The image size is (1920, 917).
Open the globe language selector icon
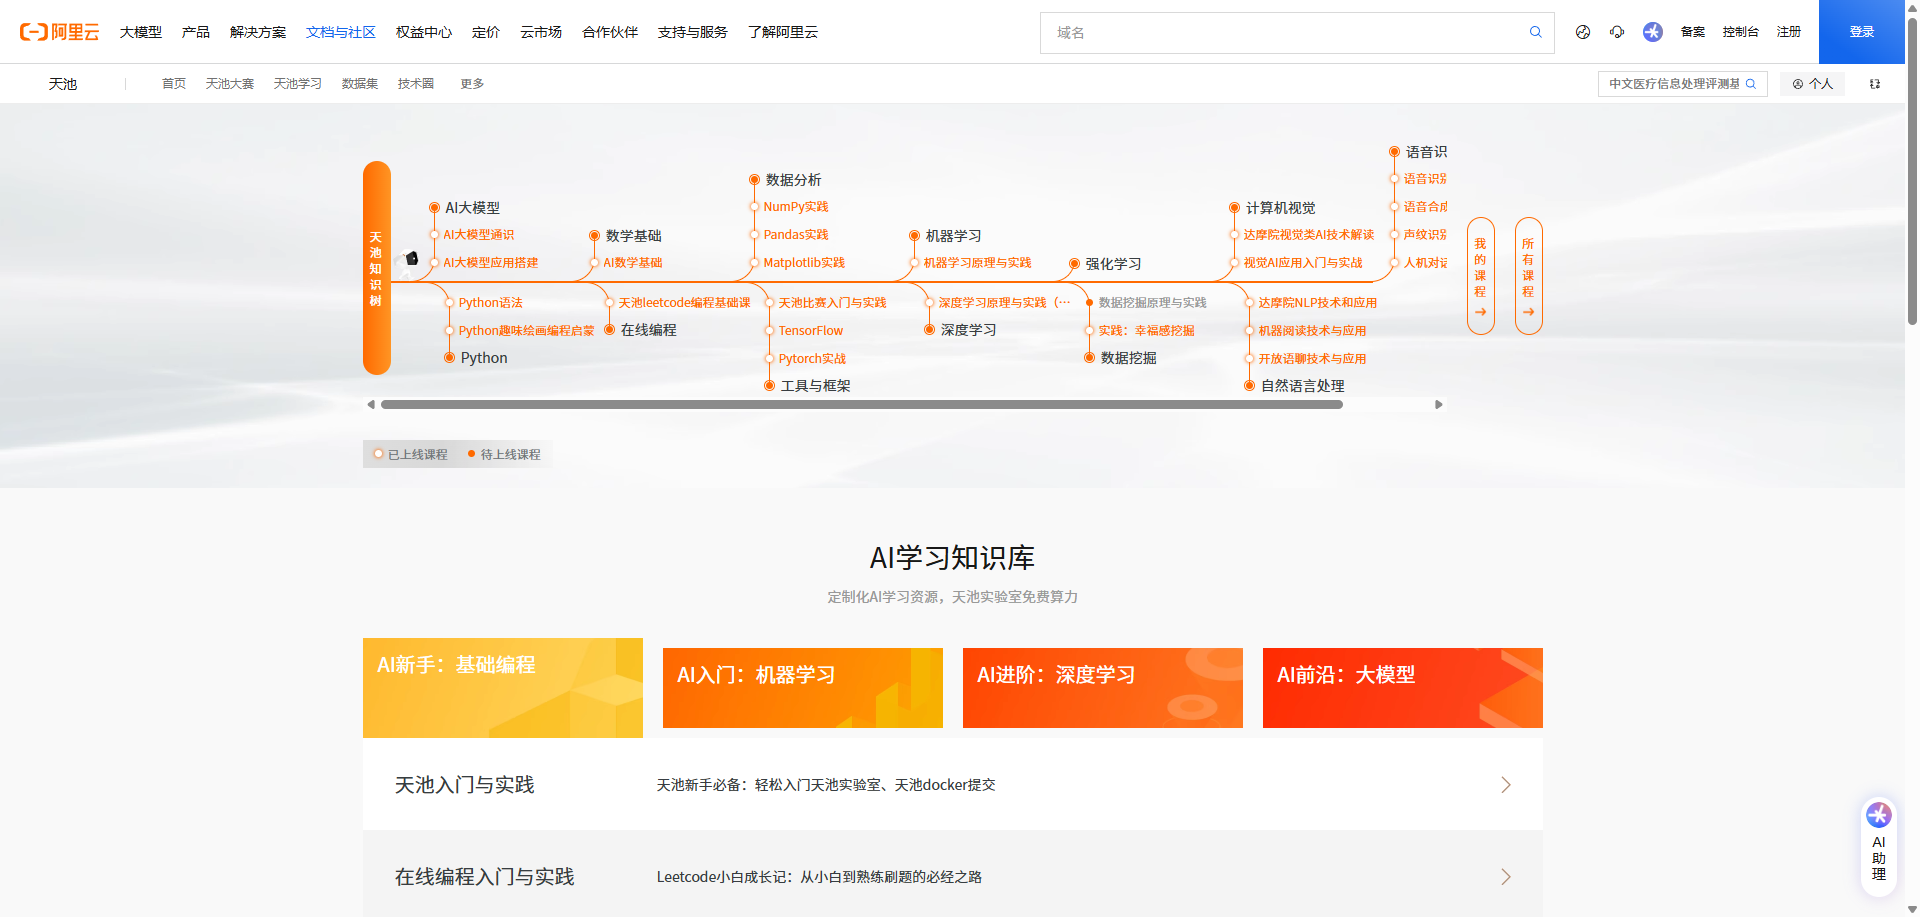point(1583,32)
